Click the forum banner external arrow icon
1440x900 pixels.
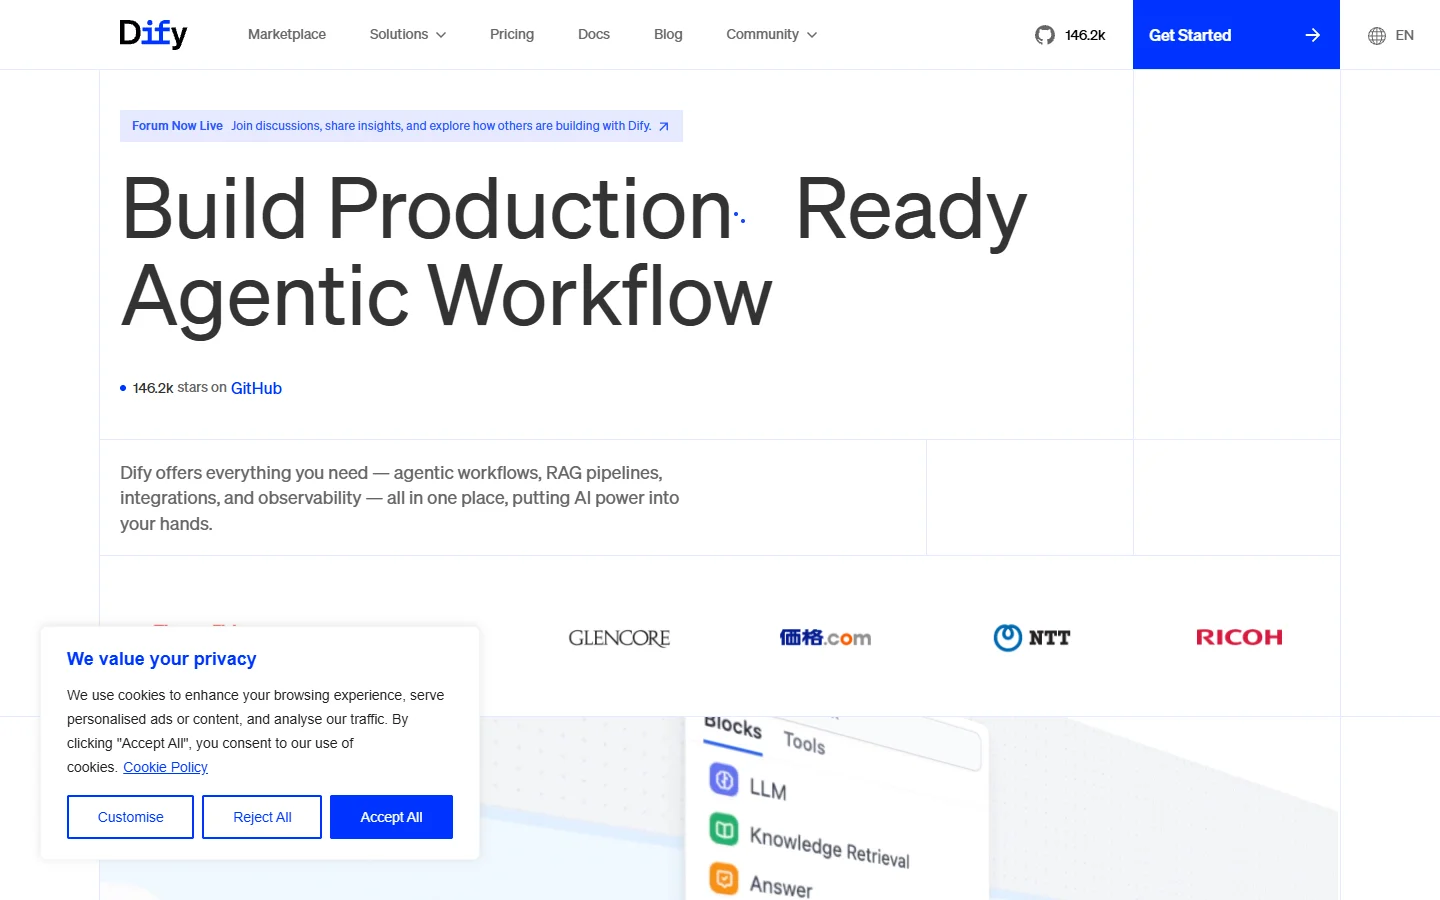coord(663,126)
